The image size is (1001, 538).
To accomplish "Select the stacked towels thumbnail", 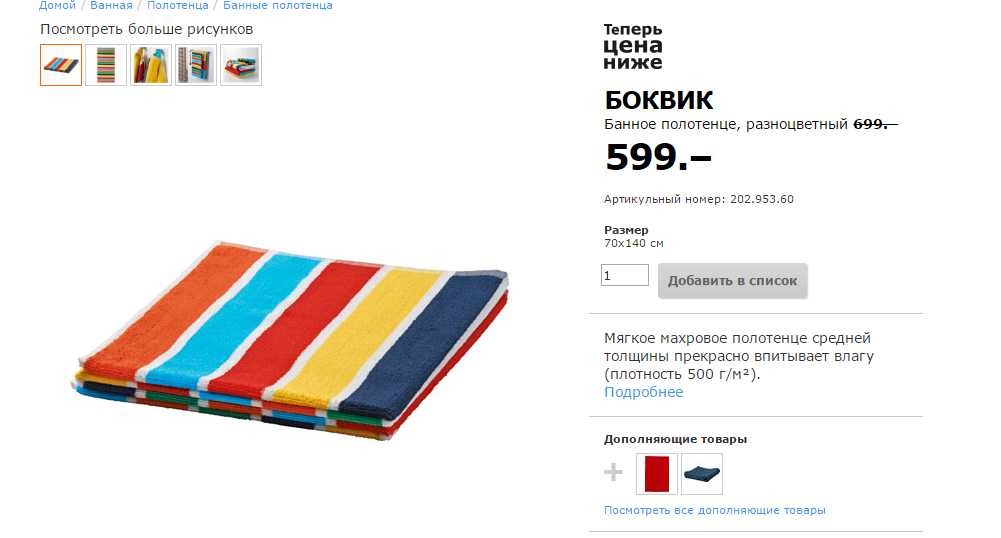I will [241, 64].
